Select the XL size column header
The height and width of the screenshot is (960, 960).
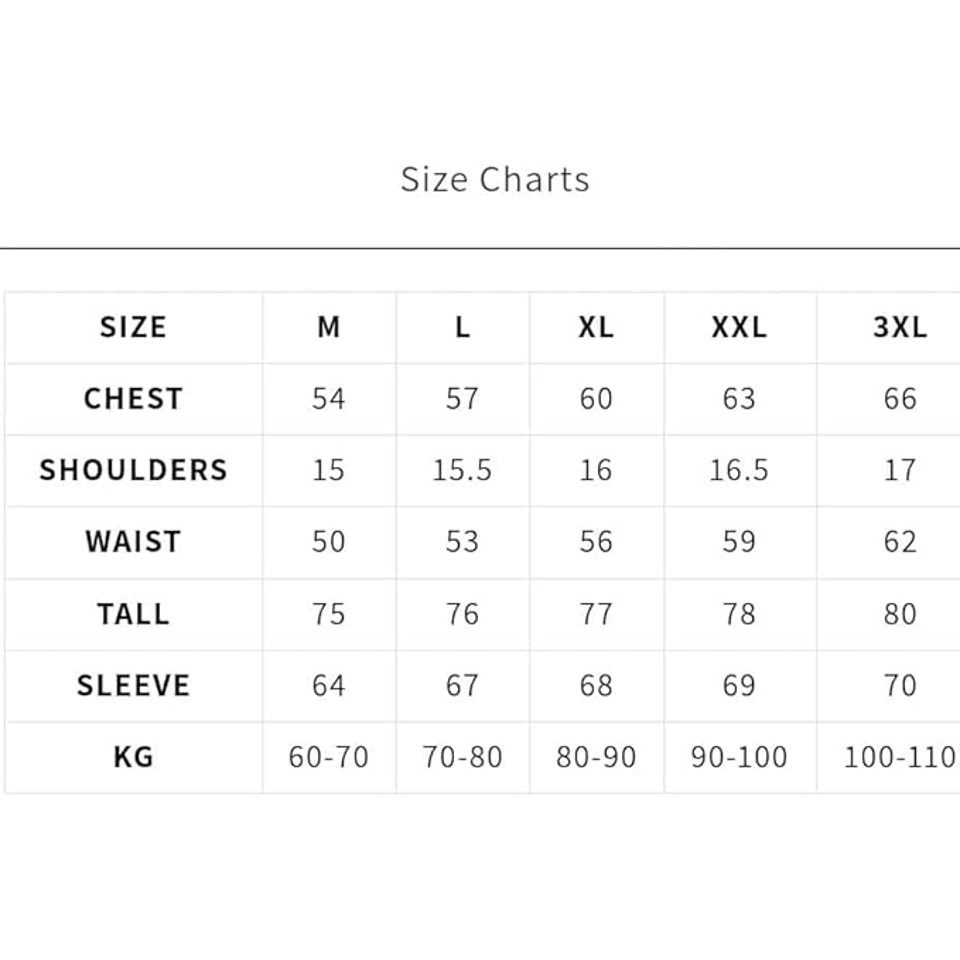click(596, 327)
